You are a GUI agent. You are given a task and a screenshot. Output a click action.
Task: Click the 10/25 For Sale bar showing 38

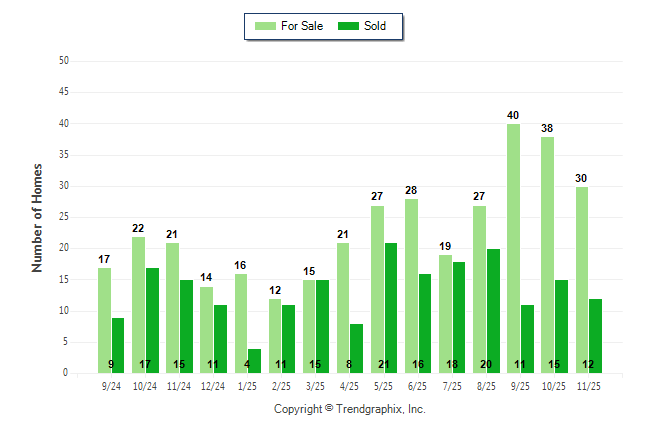[x=547, y=255]
